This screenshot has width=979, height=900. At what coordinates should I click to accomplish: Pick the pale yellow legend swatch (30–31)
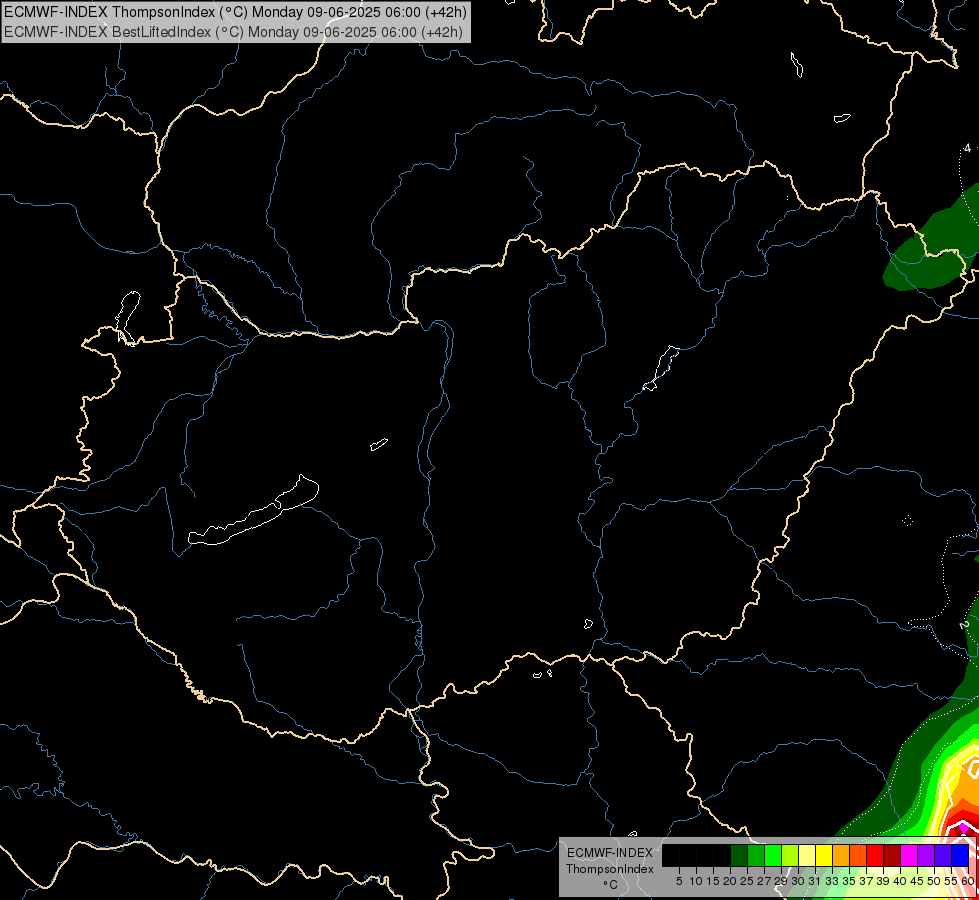click(807, 855)
